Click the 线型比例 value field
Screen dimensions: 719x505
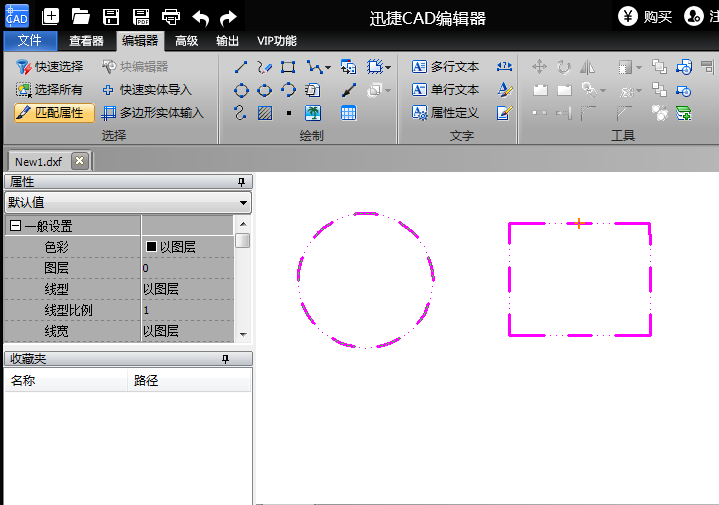(188, 311)
